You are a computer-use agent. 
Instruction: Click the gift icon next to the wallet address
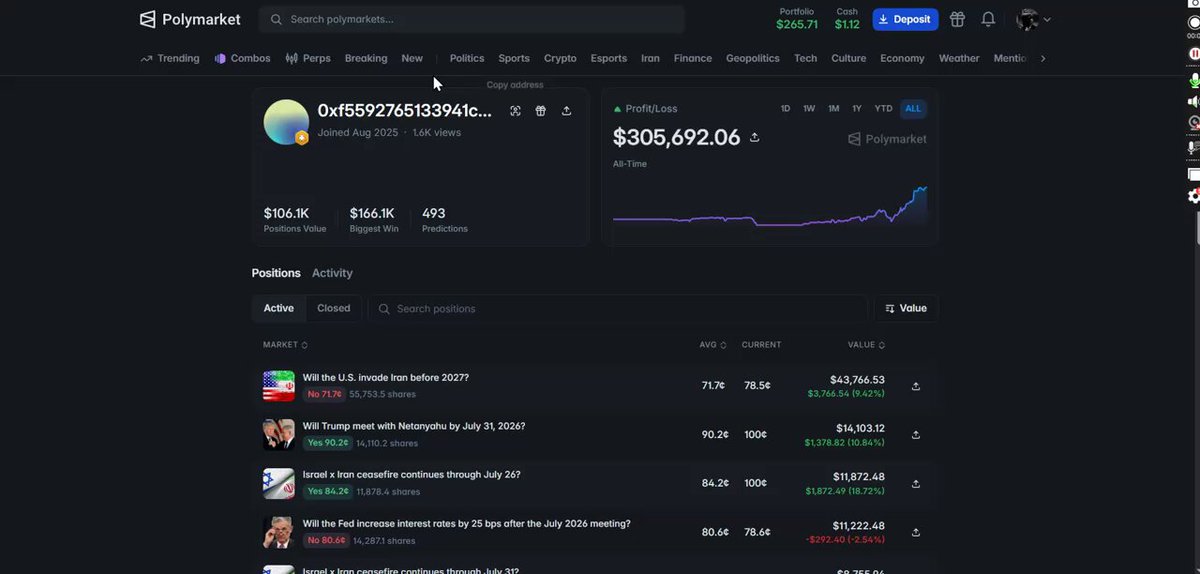click(x=540, y=111)
